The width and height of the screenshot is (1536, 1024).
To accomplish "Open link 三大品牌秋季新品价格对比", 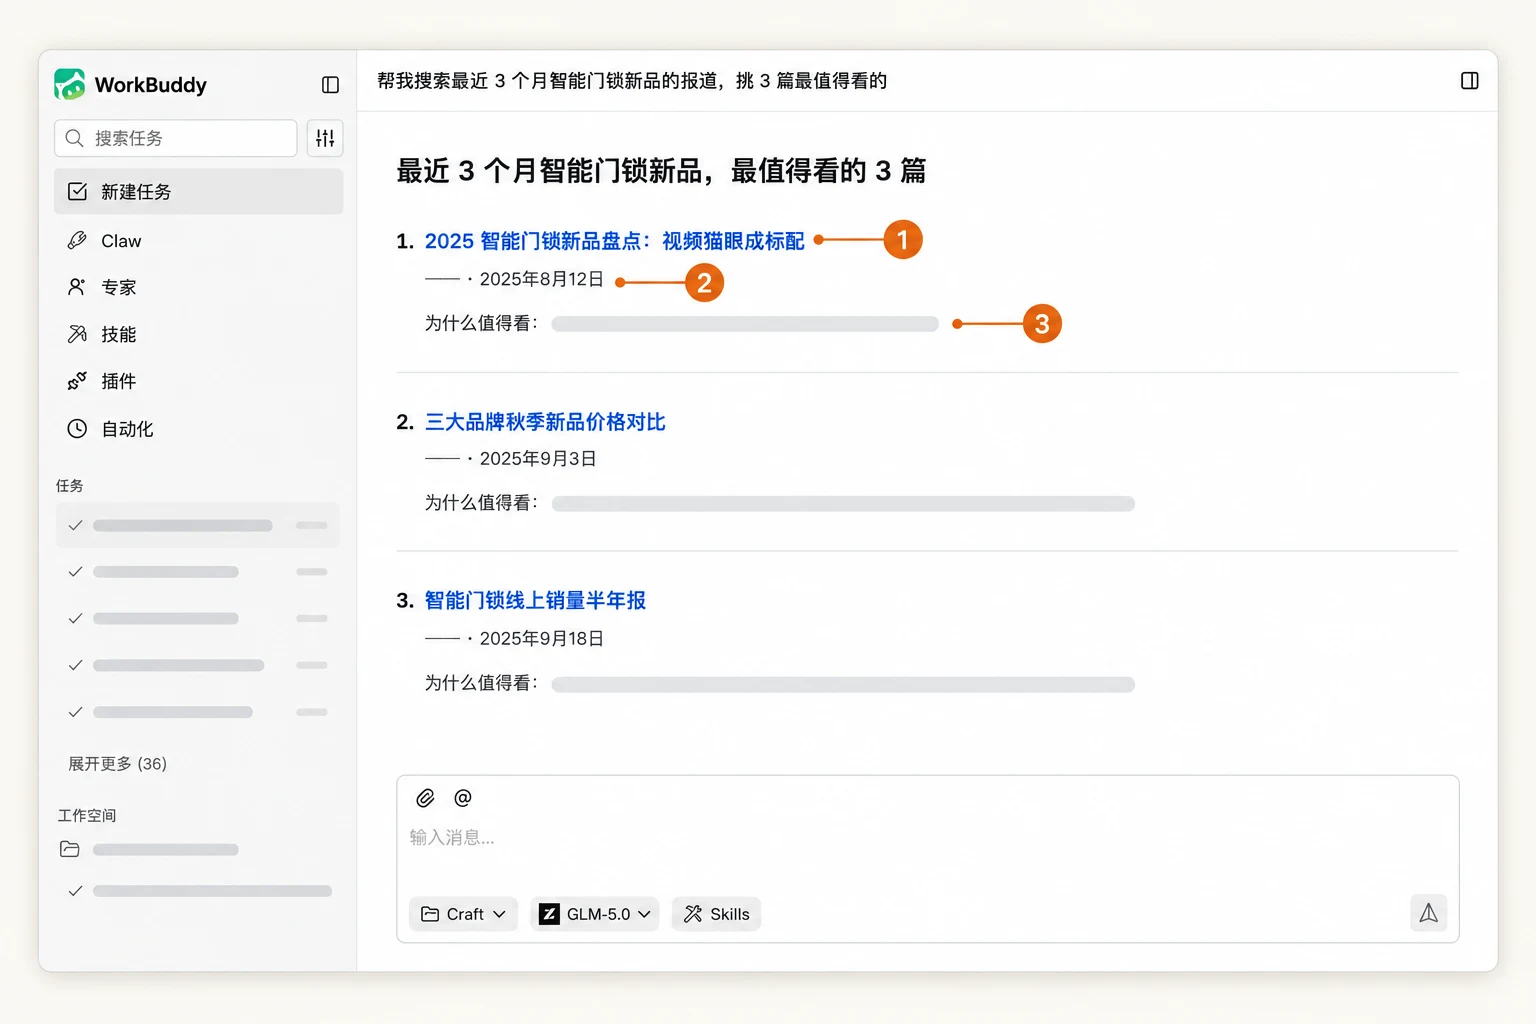I will click(x=545, y=422).
